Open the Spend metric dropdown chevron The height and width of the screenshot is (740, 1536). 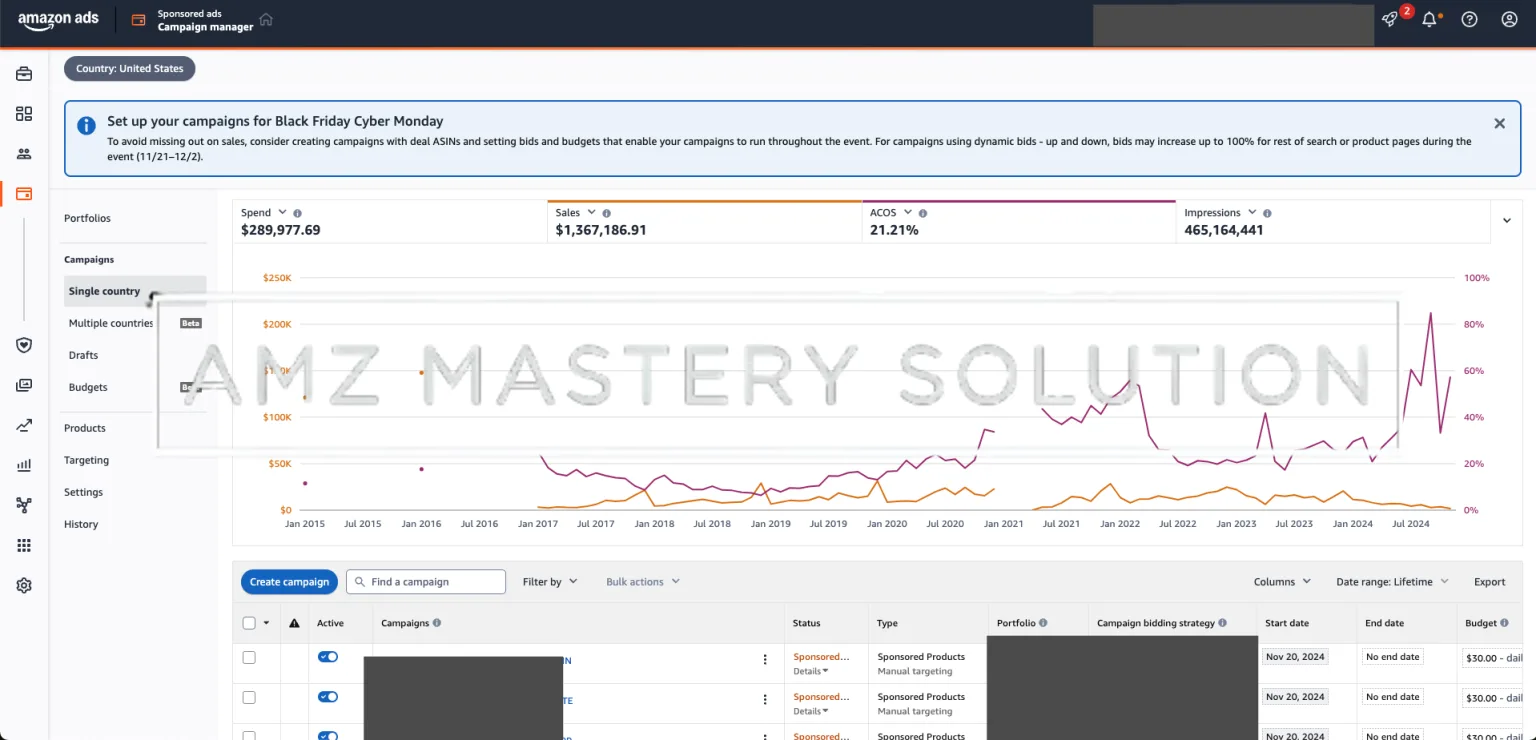click(282, 213)
